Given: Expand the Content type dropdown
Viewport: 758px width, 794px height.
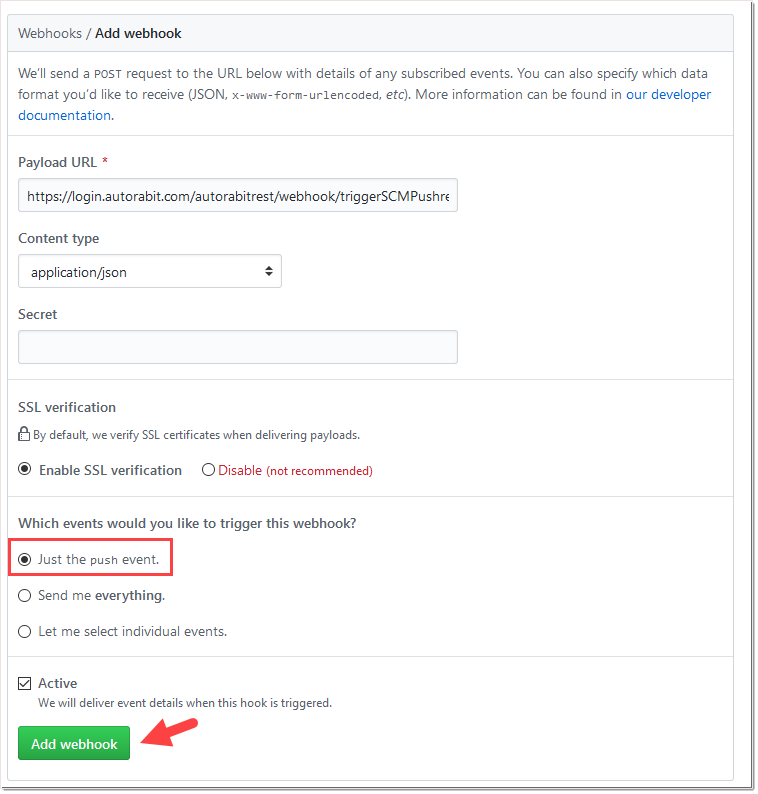Looking at the screenshot, I should click(150, 272).
